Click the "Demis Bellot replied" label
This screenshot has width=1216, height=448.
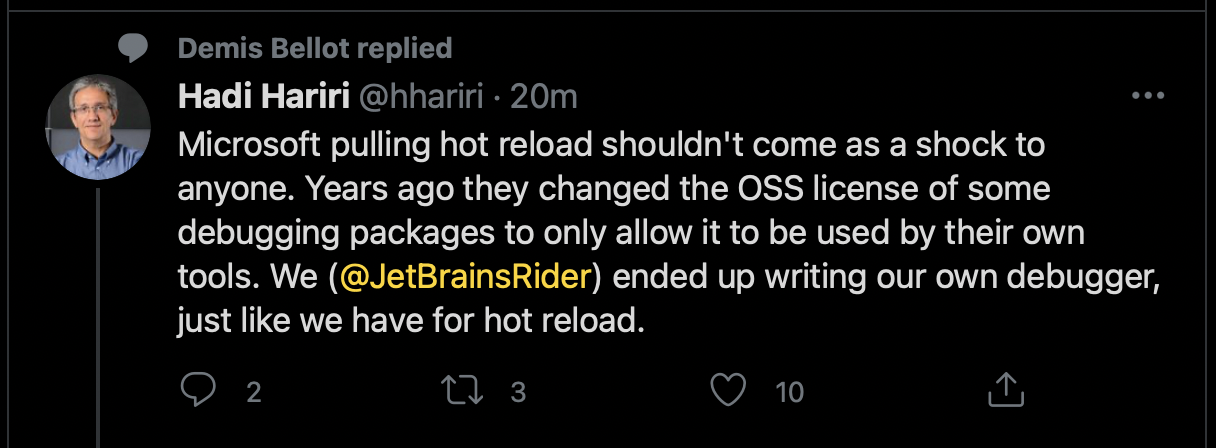click(314, 47)
